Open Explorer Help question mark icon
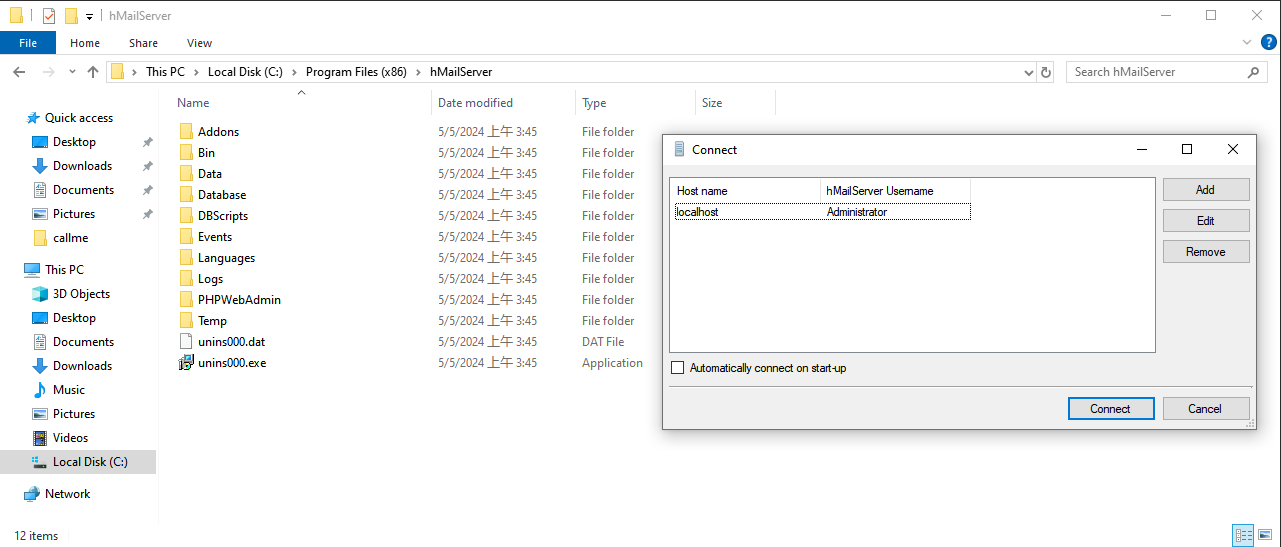The width and height of the screenshot is (1281, 547). [x=1269, y=42]
